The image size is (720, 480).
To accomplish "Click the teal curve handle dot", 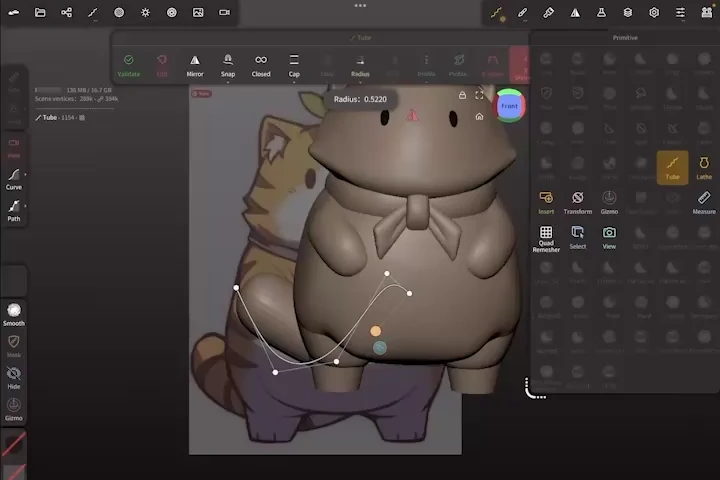I will tap(379, 348).
